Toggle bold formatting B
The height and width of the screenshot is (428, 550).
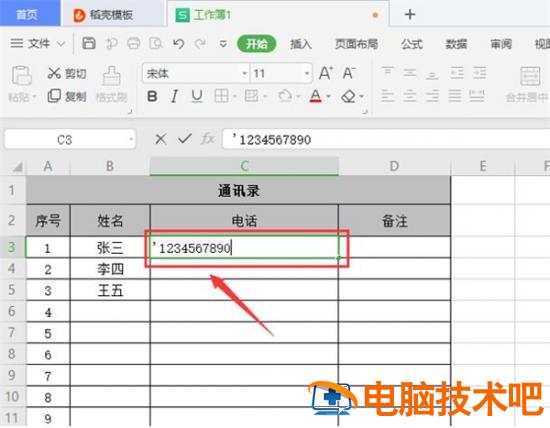(152, 96)
